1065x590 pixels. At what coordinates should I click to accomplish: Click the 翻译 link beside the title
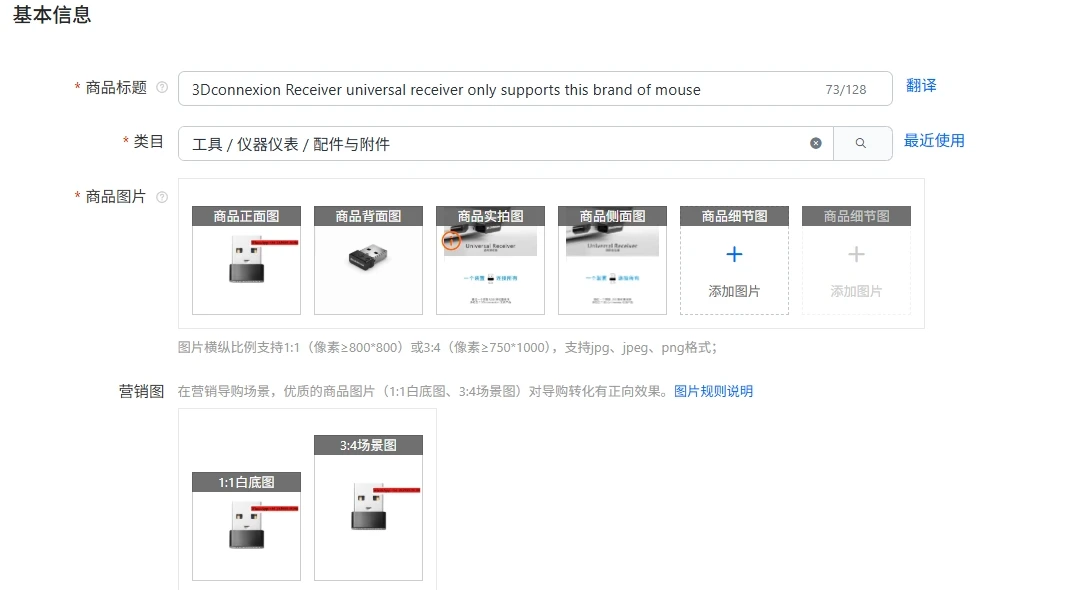921,86
